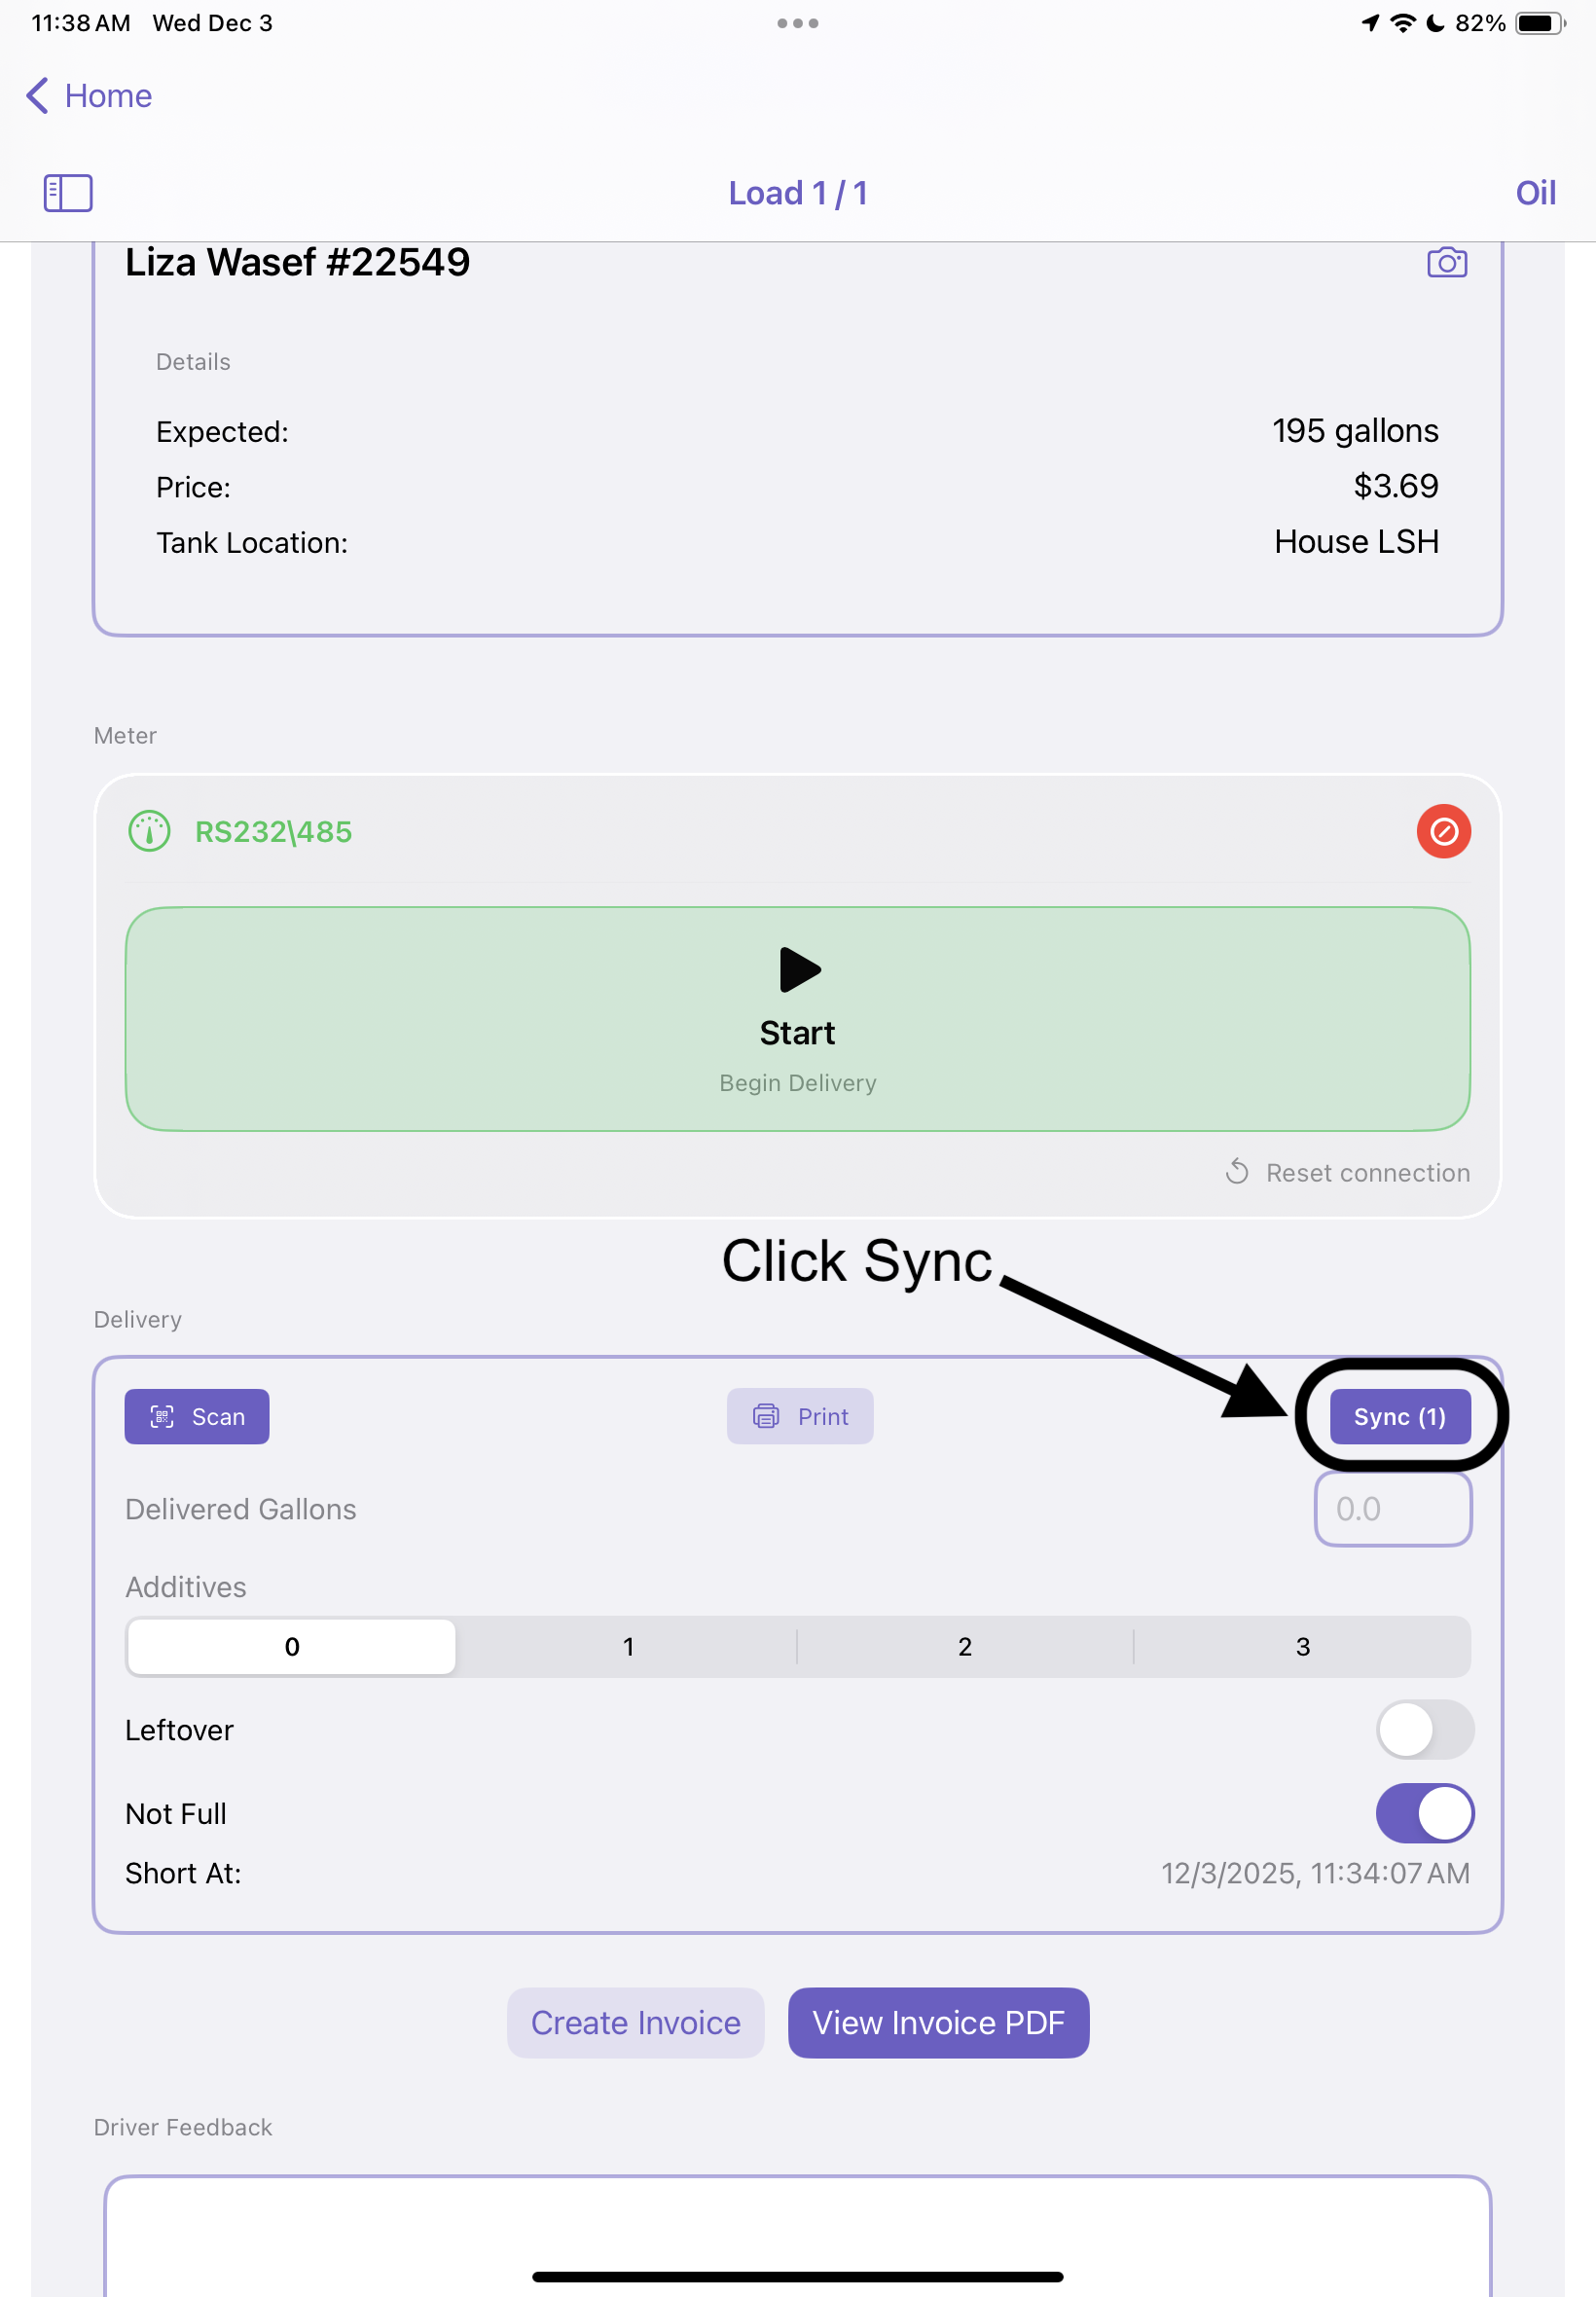Image resolution: width=1596 pixels, height=2297 pixels.
Task: Toggle the sidebar panel icon
Action: pos(68,193)
